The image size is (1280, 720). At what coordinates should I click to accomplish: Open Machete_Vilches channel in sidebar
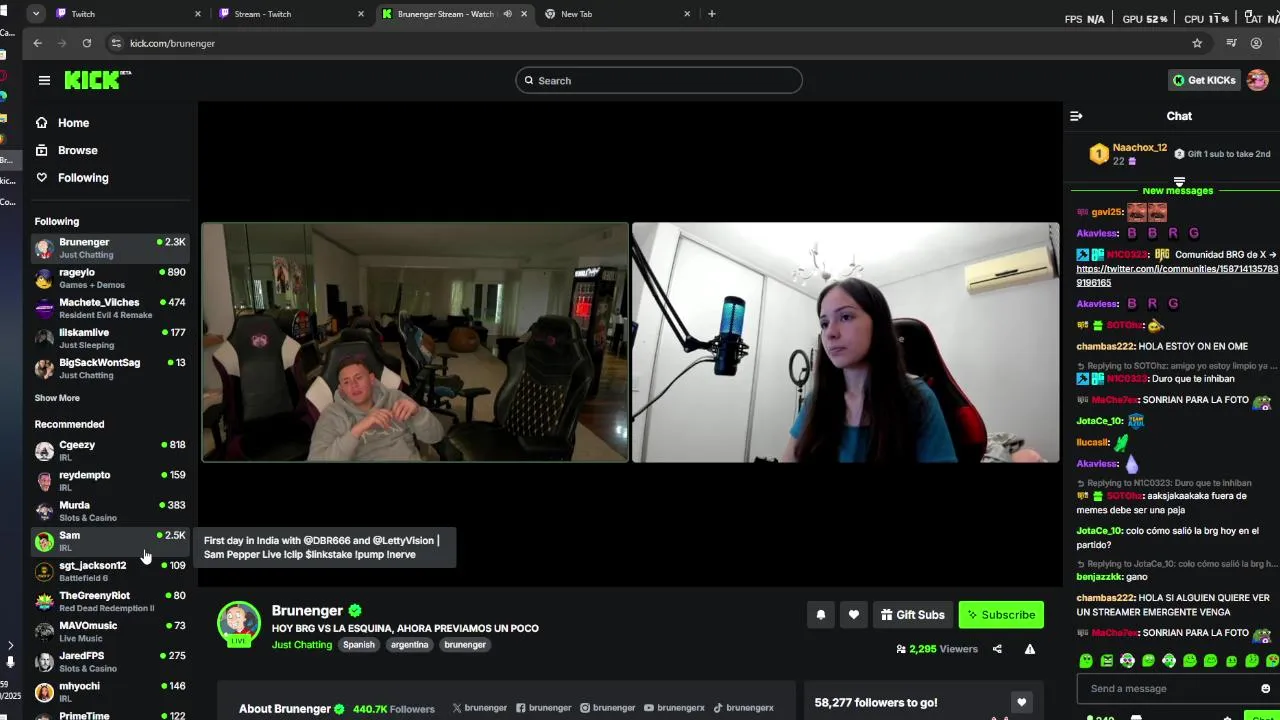[110, 308]
